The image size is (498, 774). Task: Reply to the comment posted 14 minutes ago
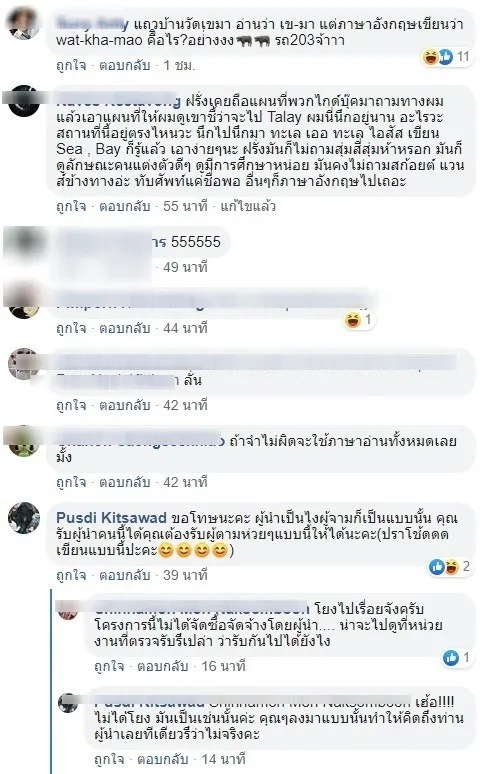click(x=163, y=759)
